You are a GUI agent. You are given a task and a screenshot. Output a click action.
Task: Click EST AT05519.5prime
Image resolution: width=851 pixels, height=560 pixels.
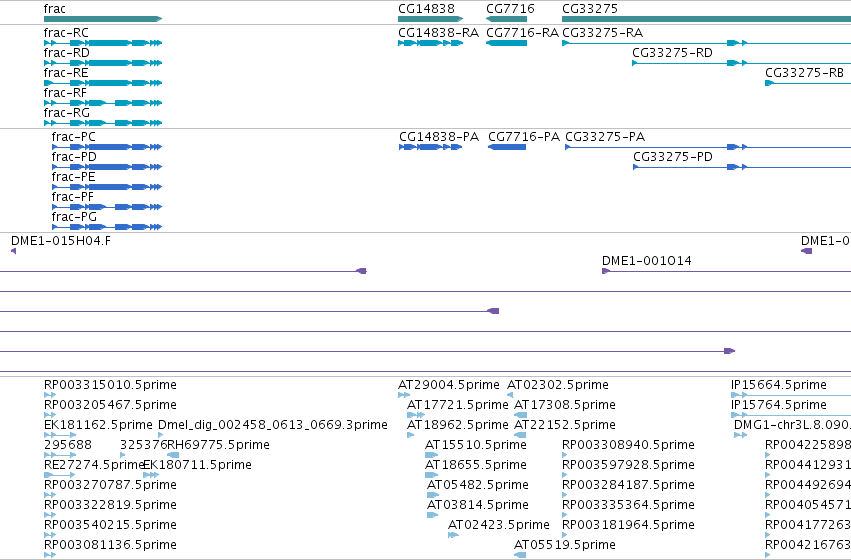[x=520, y=555]
